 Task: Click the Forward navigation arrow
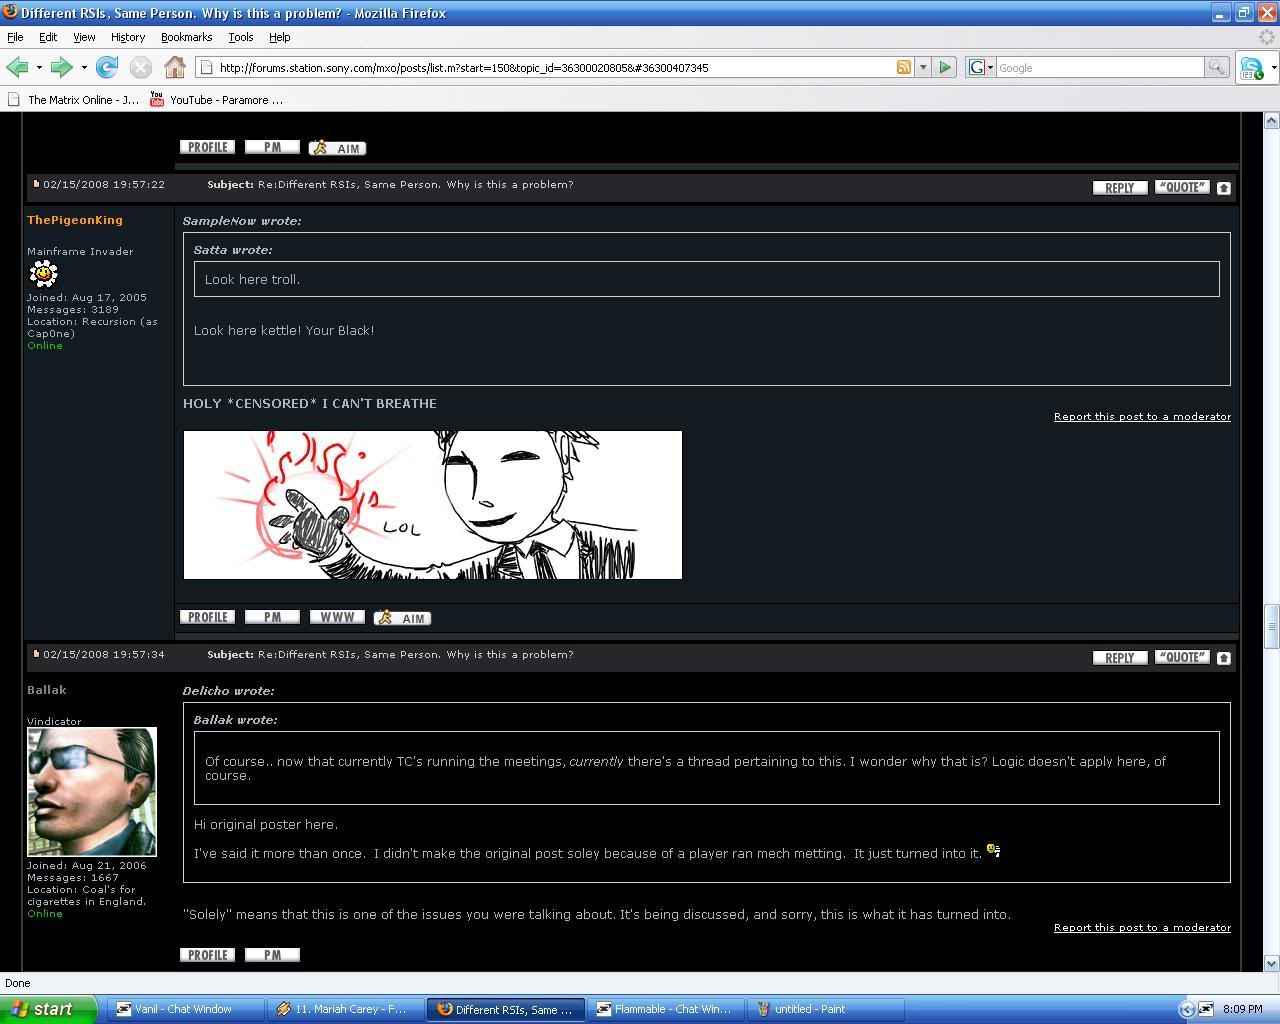(61, 67)
